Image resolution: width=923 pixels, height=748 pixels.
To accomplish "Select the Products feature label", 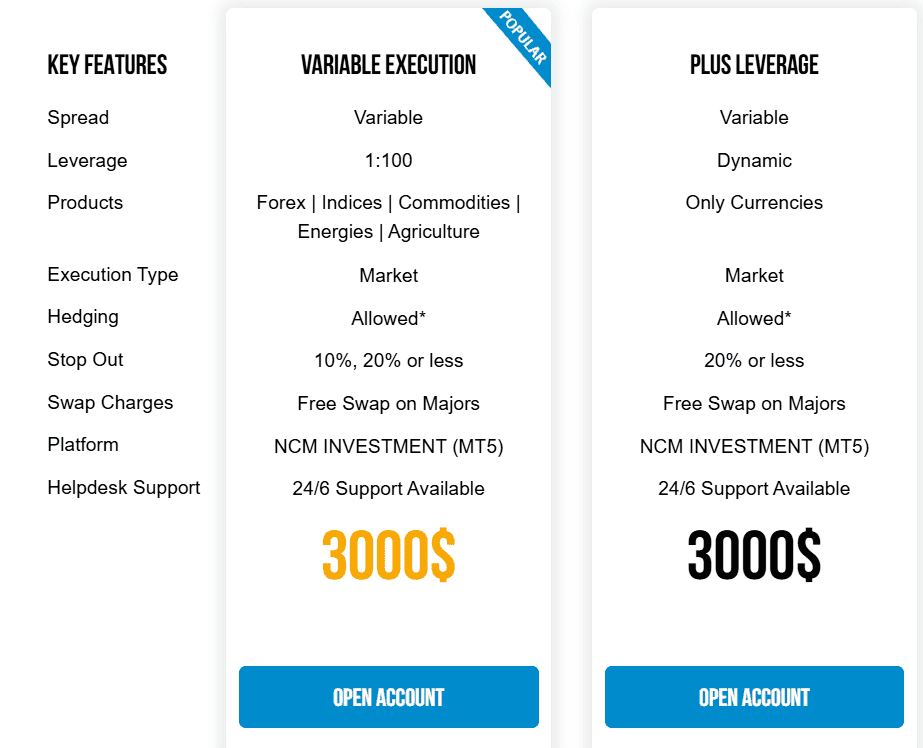I will click(85, 203).
